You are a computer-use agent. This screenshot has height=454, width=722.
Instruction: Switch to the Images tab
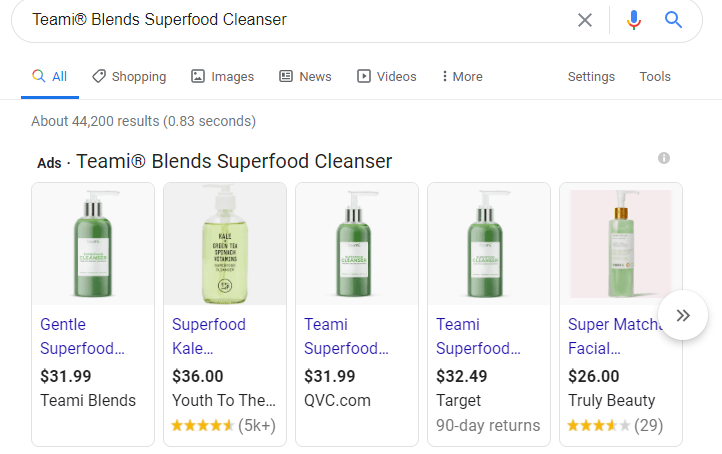pos(222,76)
